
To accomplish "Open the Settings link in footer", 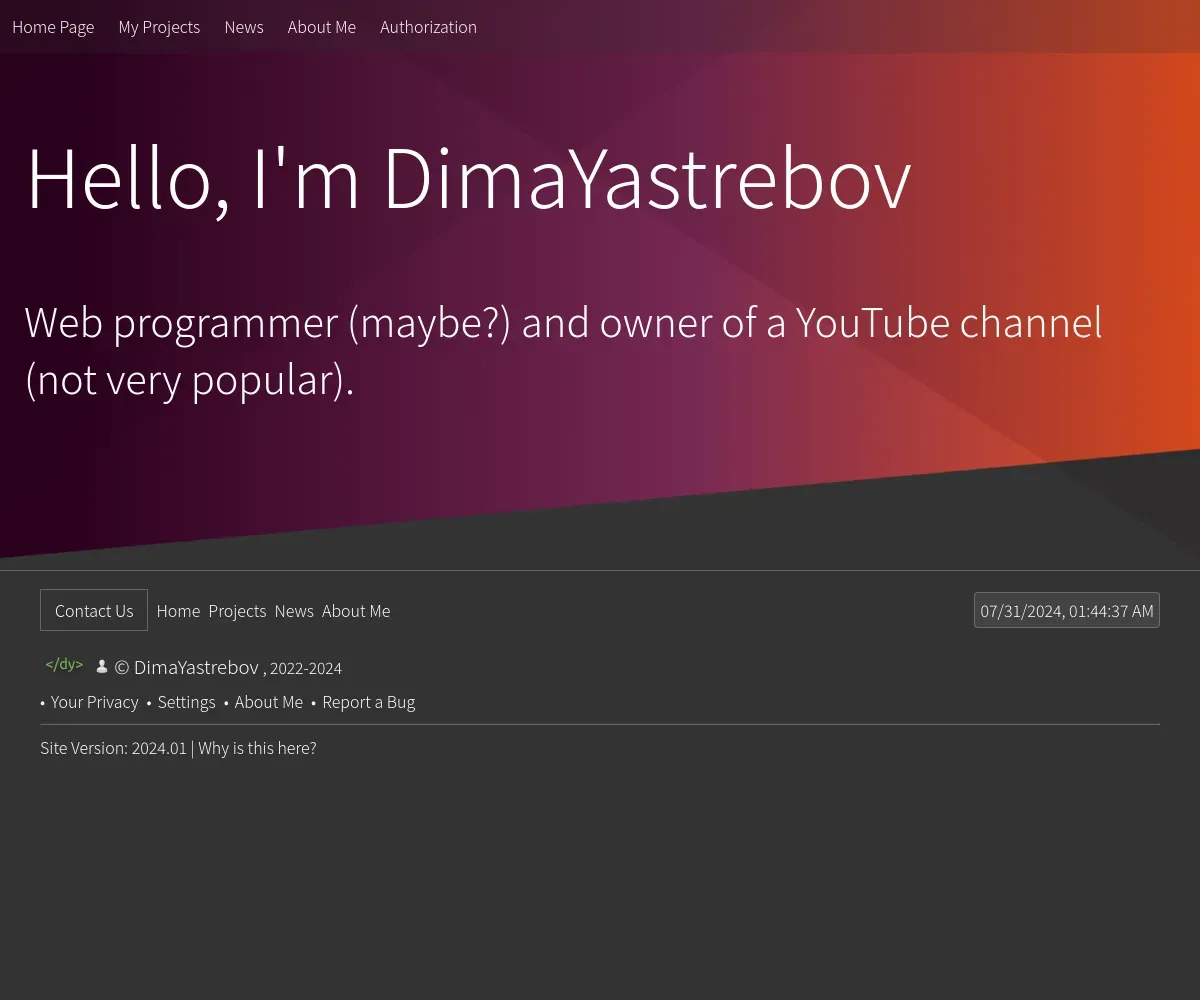I will coord(186,702).
